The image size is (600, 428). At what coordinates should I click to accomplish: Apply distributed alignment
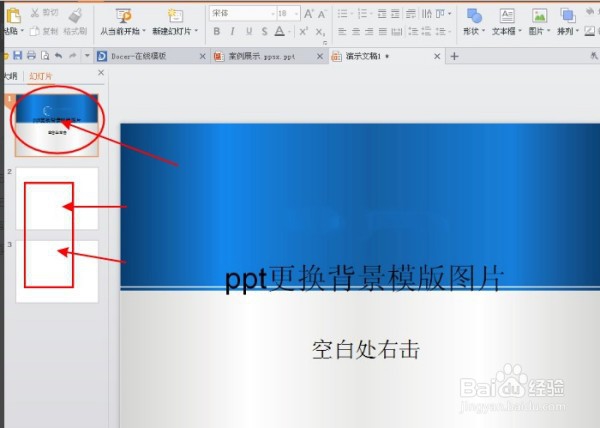(397, 31)
